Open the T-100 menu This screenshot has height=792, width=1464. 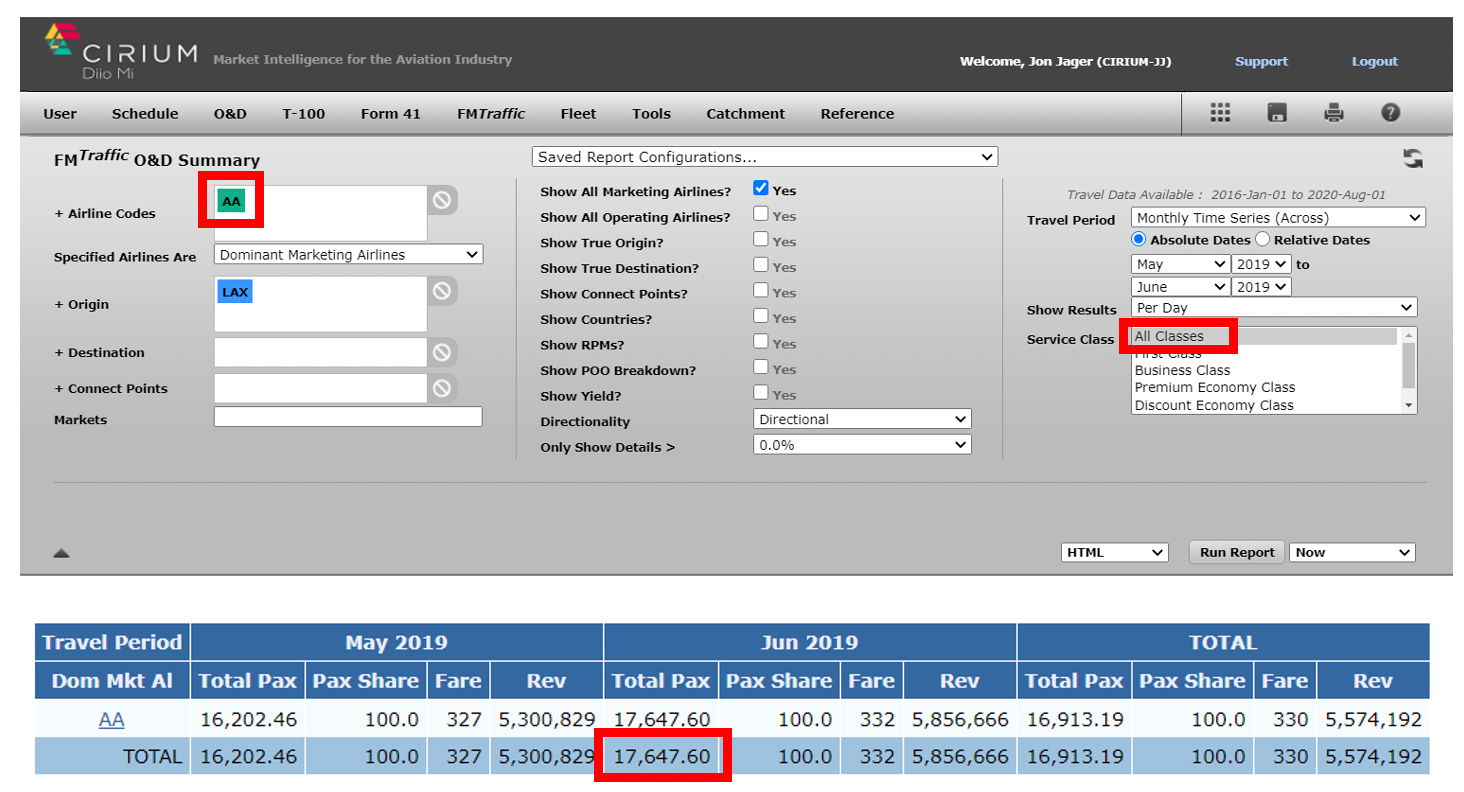click(304, 114)
